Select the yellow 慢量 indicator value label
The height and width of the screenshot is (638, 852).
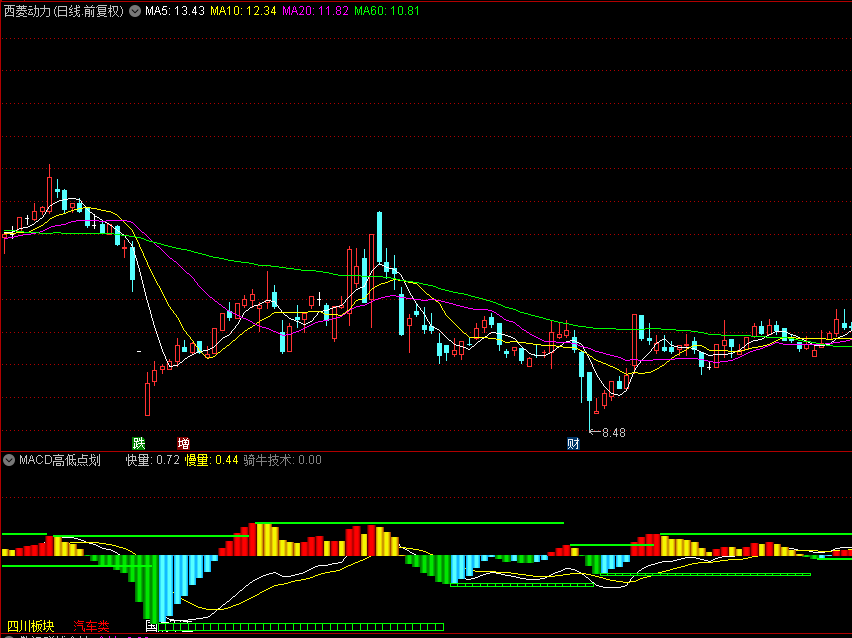click(211, 460)
